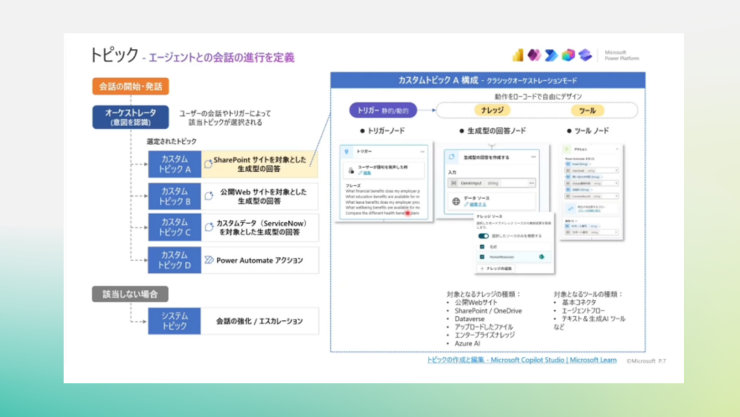740x417 pixels.
Task: Check the highlighted knowledge source checkbox
Action: point(482,257)
